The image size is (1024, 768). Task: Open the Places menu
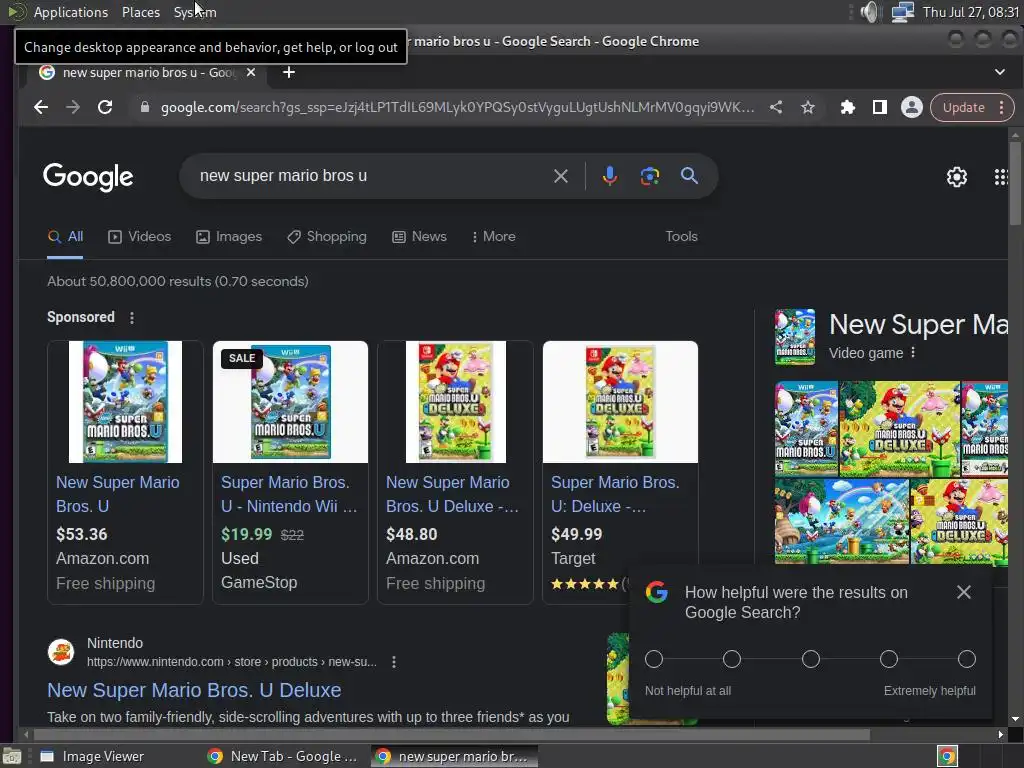point(140,12)
